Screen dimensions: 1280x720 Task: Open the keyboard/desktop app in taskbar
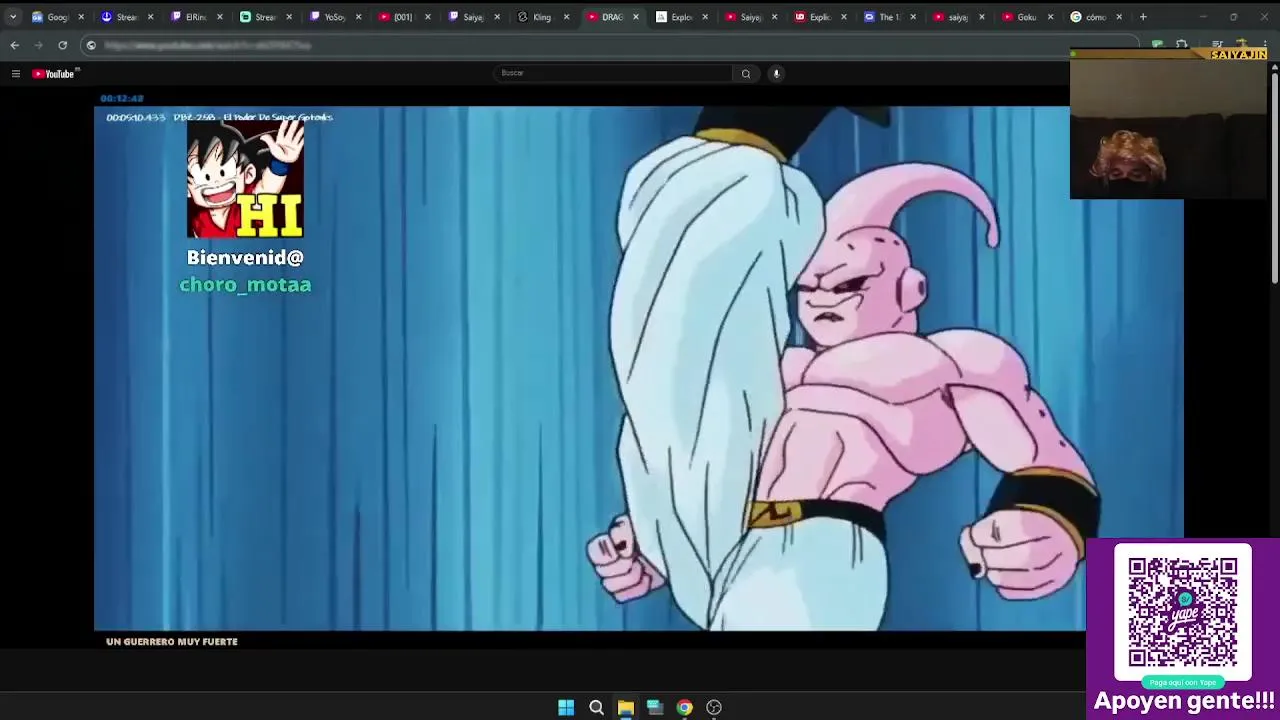click(x=655, y=707)
